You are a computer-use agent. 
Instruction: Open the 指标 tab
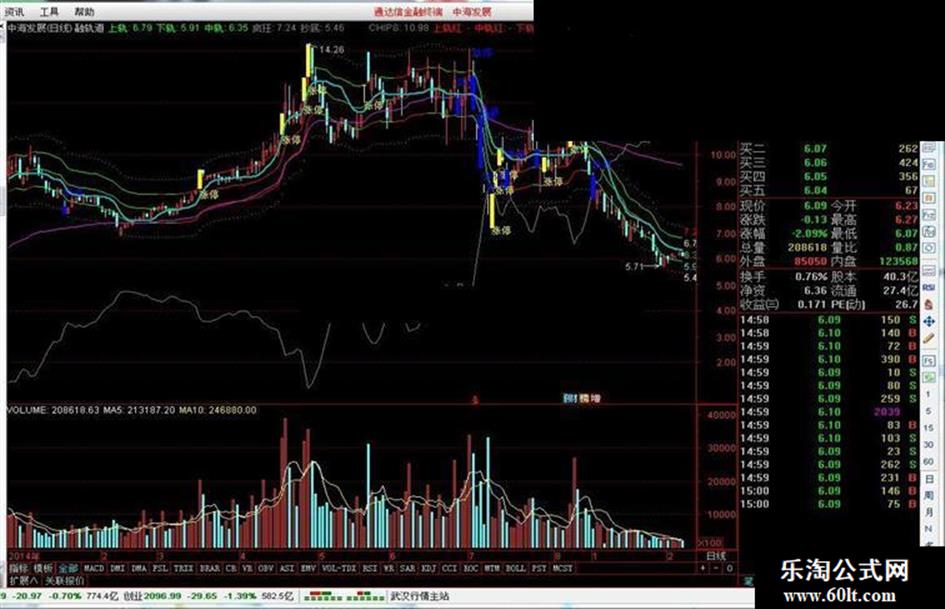pos(18,568)
